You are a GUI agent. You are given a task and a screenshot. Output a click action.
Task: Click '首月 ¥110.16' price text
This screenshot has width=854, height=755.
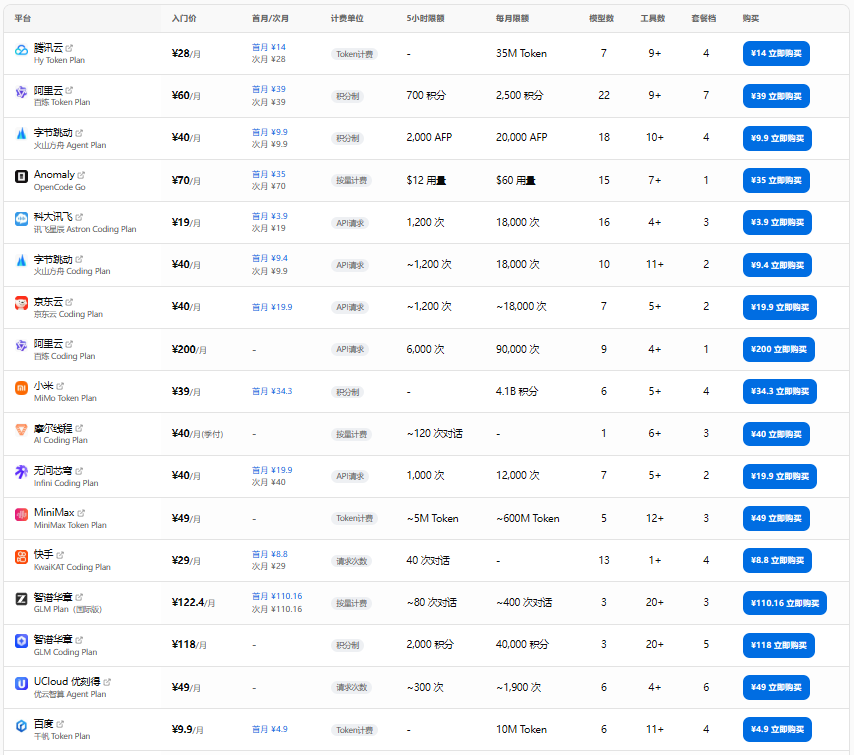[x=277, y=596]
